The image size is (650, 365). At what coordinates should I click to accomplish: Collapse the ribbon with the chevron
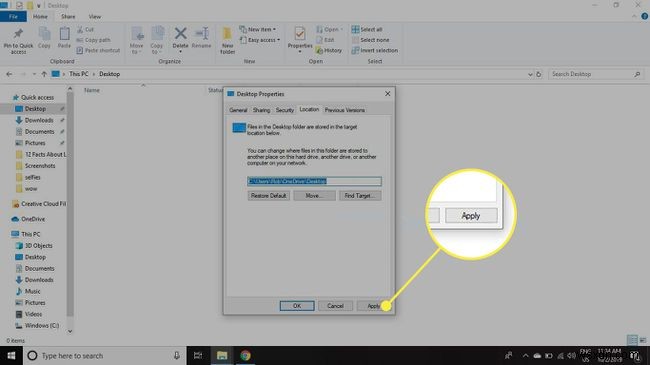634,17
